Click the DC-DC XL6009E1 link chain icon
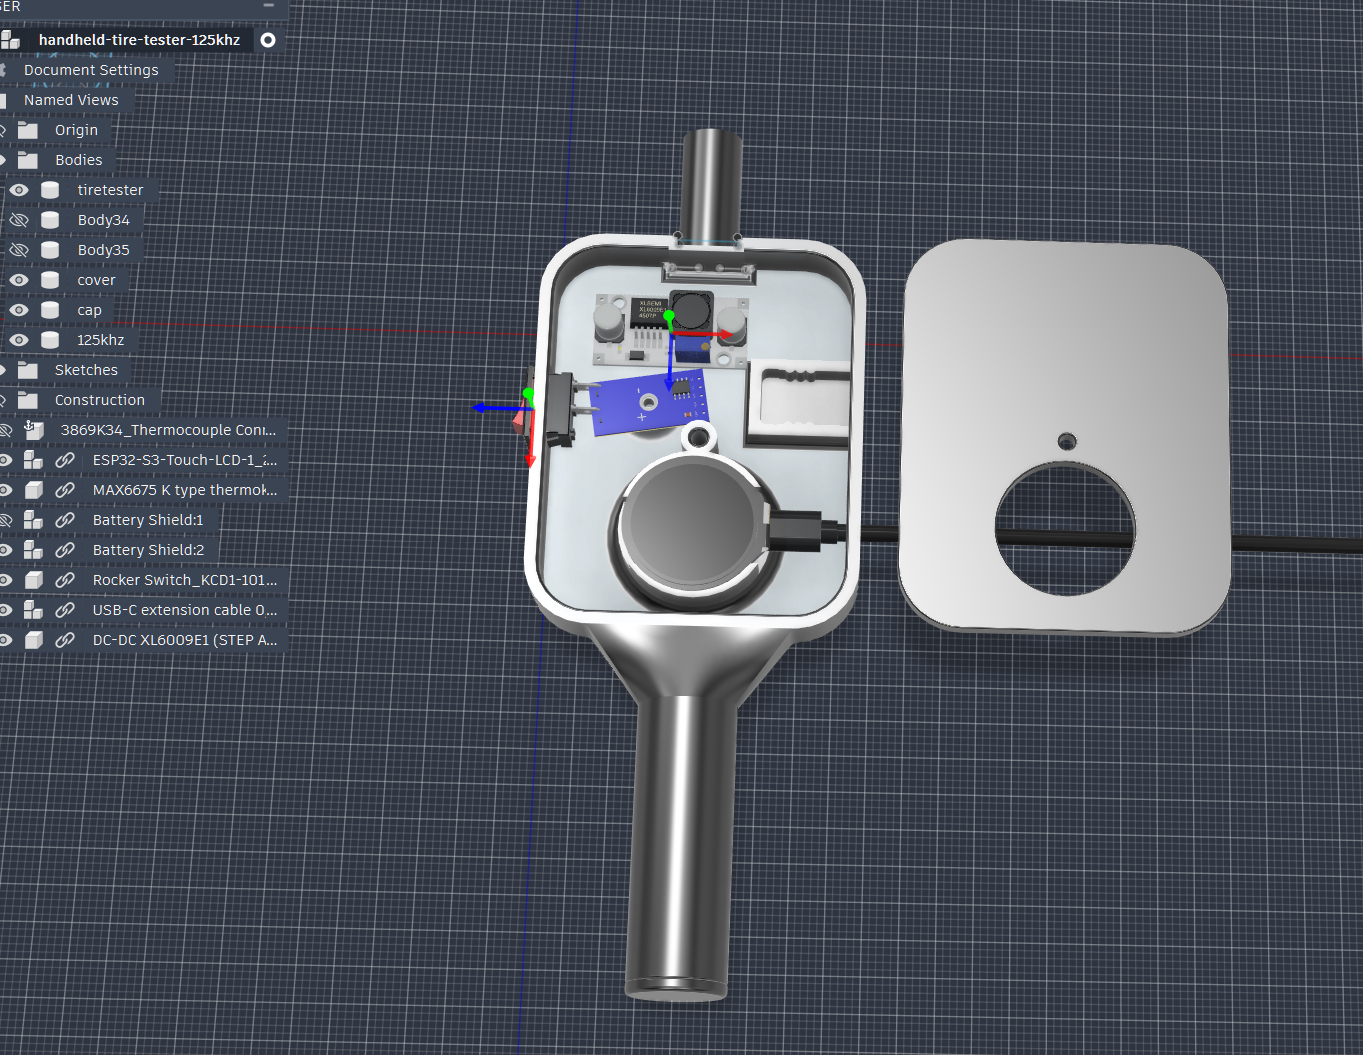1363x1055 pixels. [x=65, y=640]
